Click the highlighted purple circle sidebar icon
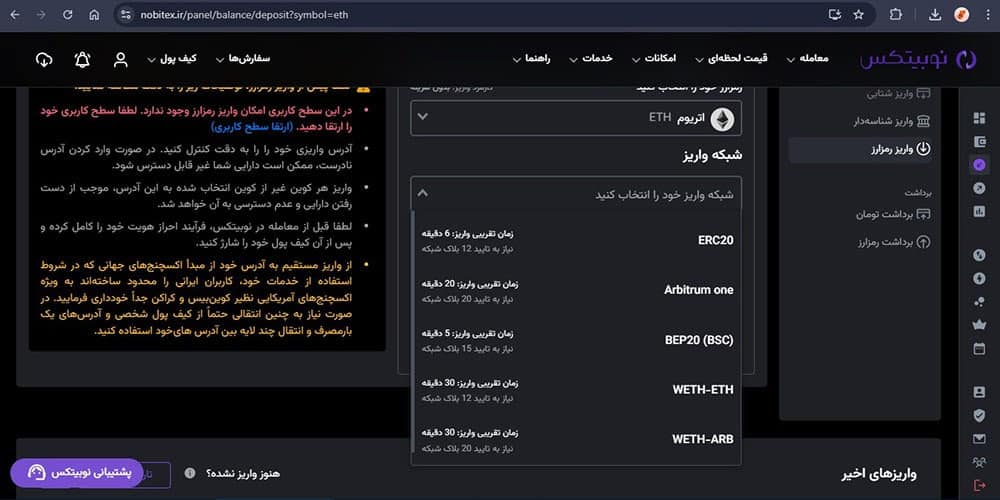1000x500 pixels. (979, 165)
